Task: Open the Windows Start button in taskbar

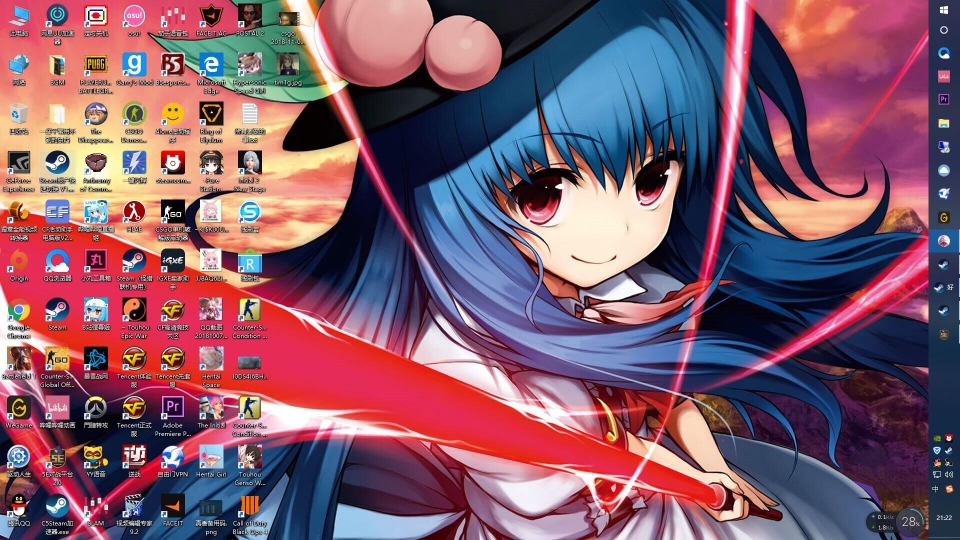Action: click(x=944, y=10)
